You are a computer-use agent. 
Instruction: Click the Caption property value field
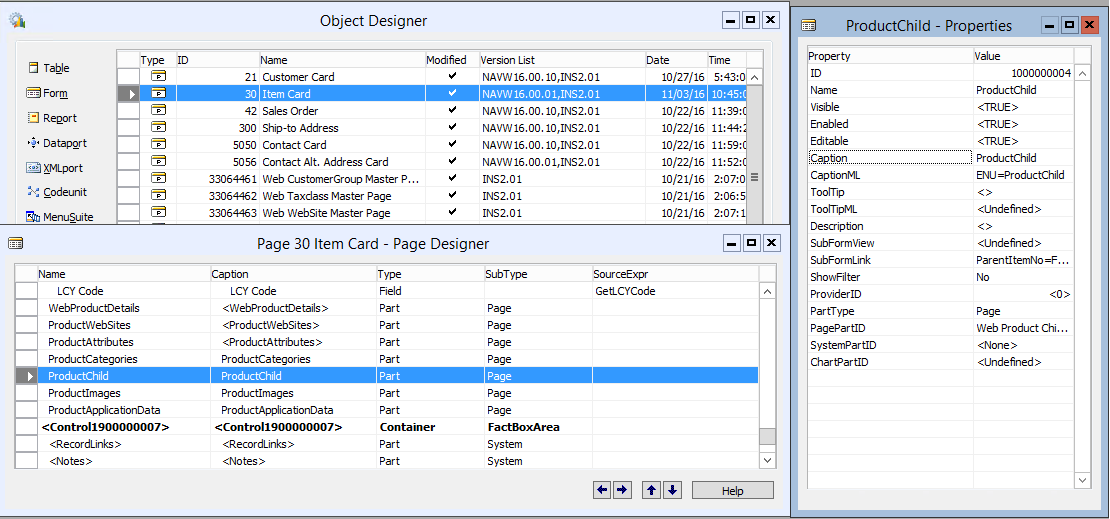click(1020, 158)
